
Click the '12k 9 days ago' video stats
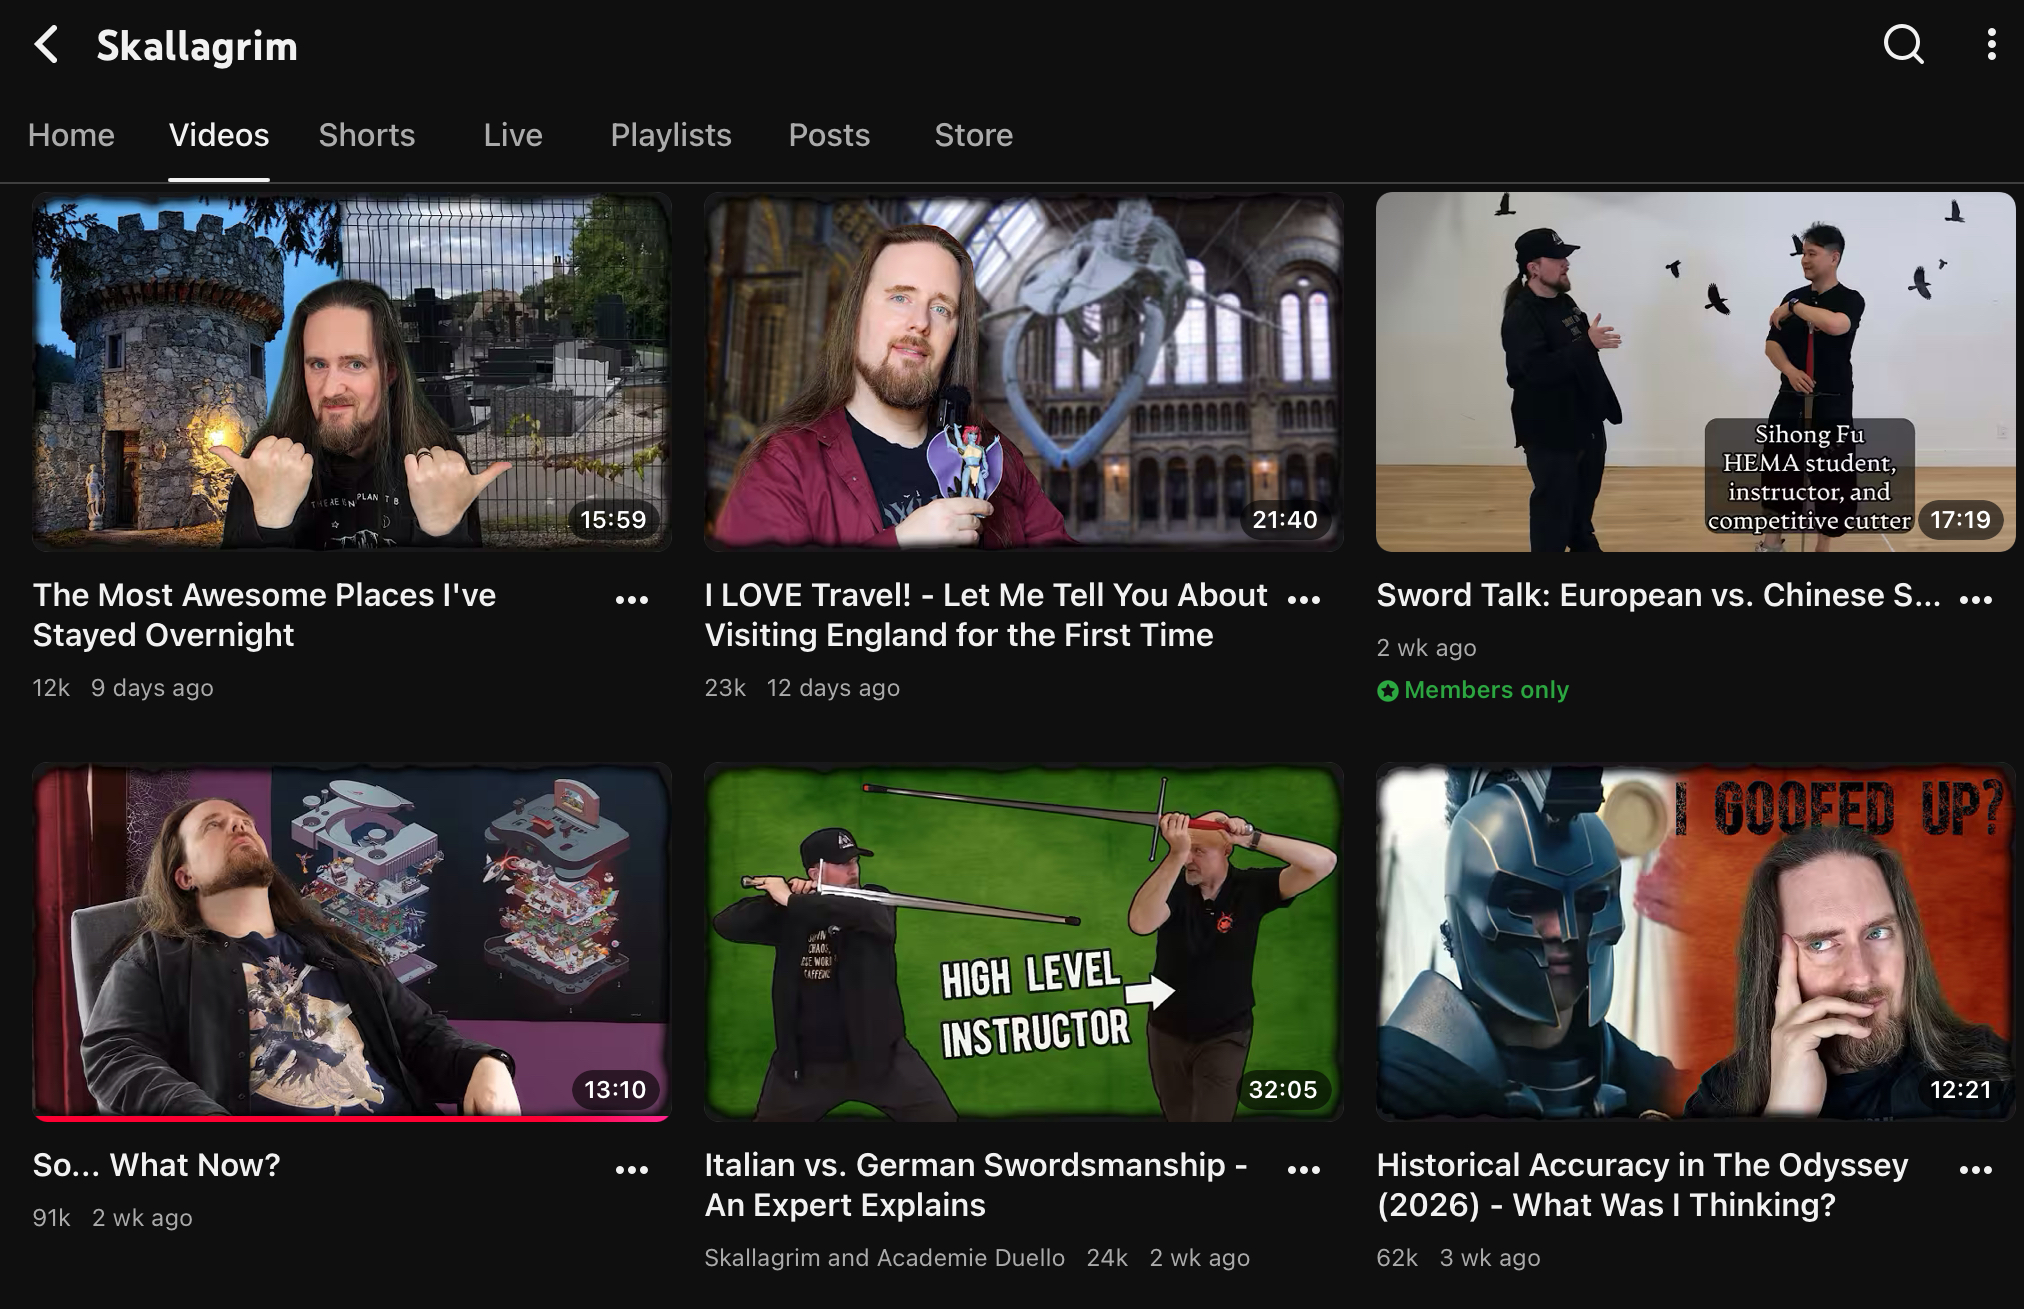(123, 688)
